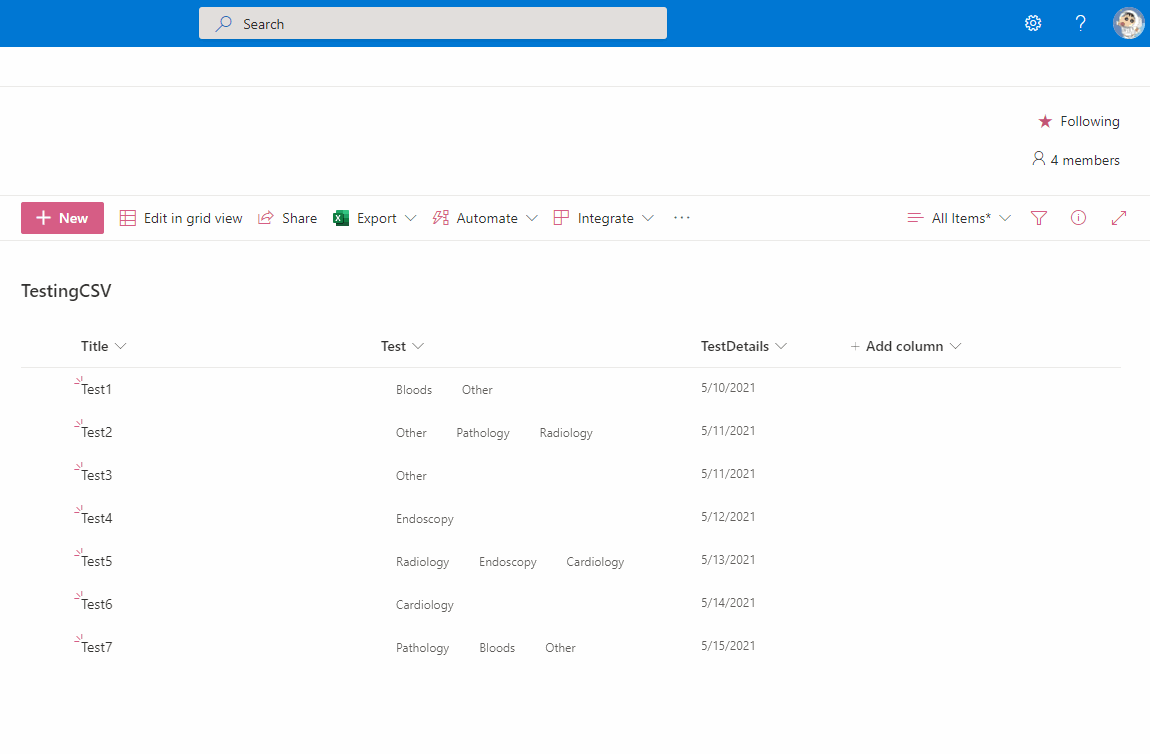Viewport: 1150px width, 754px height.
Task: Open the user profile avatar
Action: tap(1128, 23)
